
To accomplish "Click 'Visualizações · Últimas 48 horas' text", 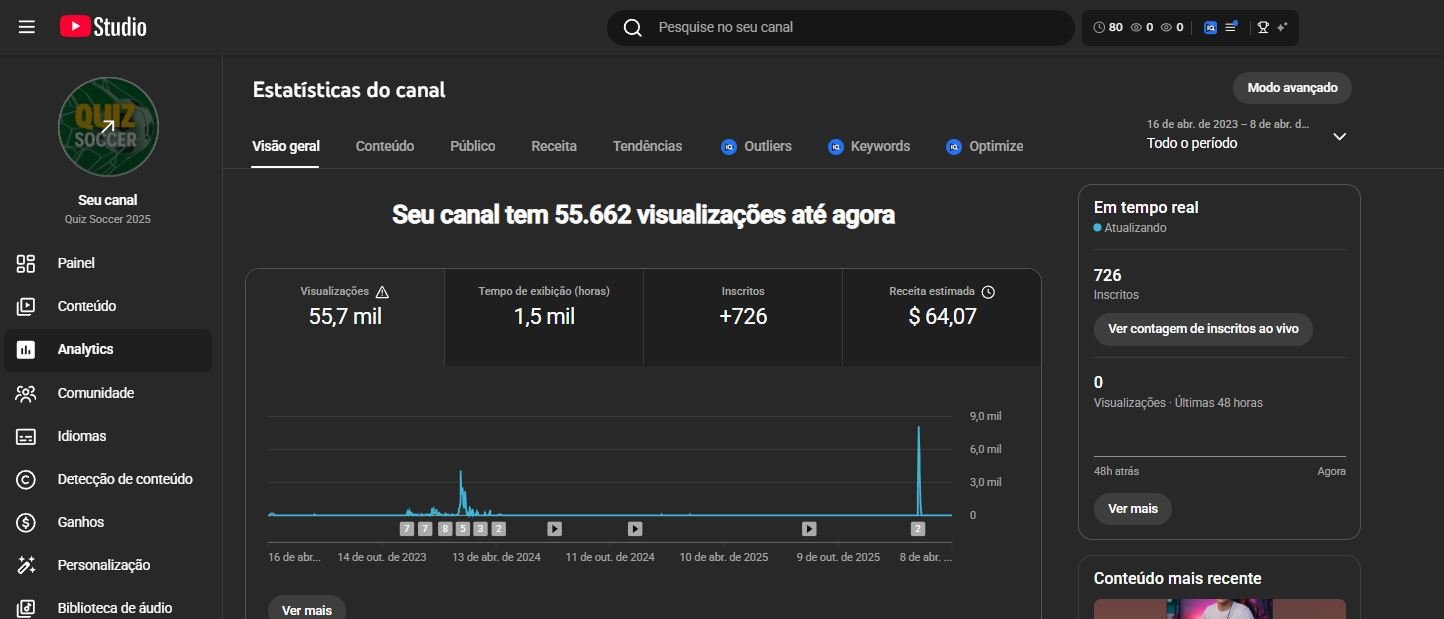I will coord(1178,403).
